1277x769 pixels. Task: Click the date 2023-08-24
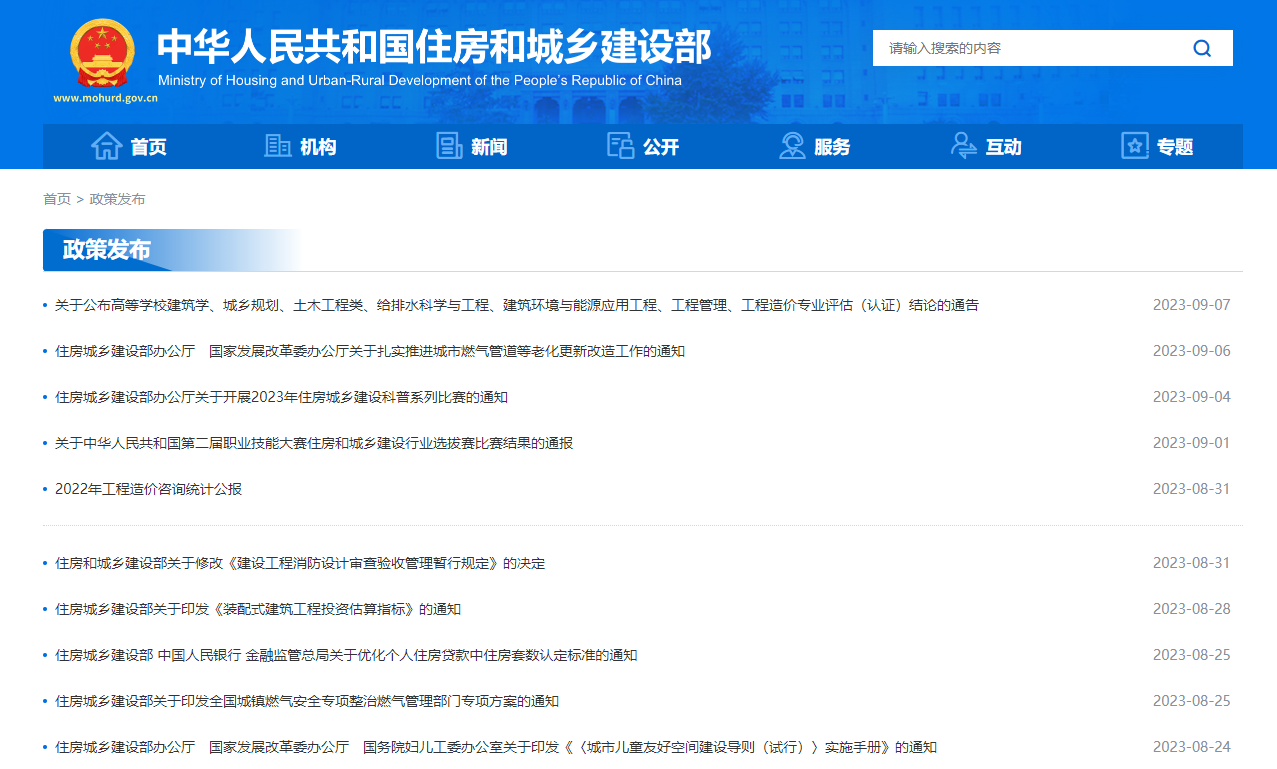(x=1191, y=747)
